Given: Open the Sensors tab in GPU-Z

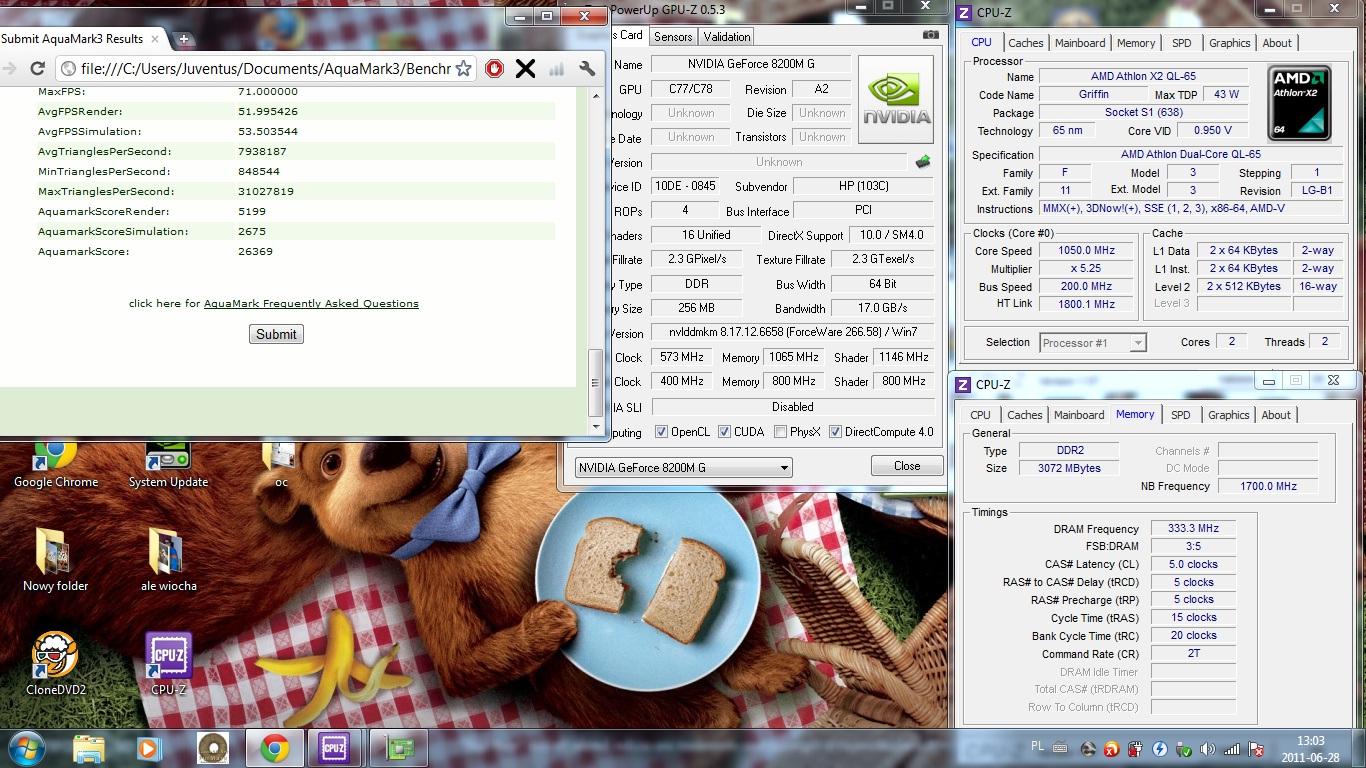Looking at the screenshot, I should pyautogui.click(x=673, y=37).
